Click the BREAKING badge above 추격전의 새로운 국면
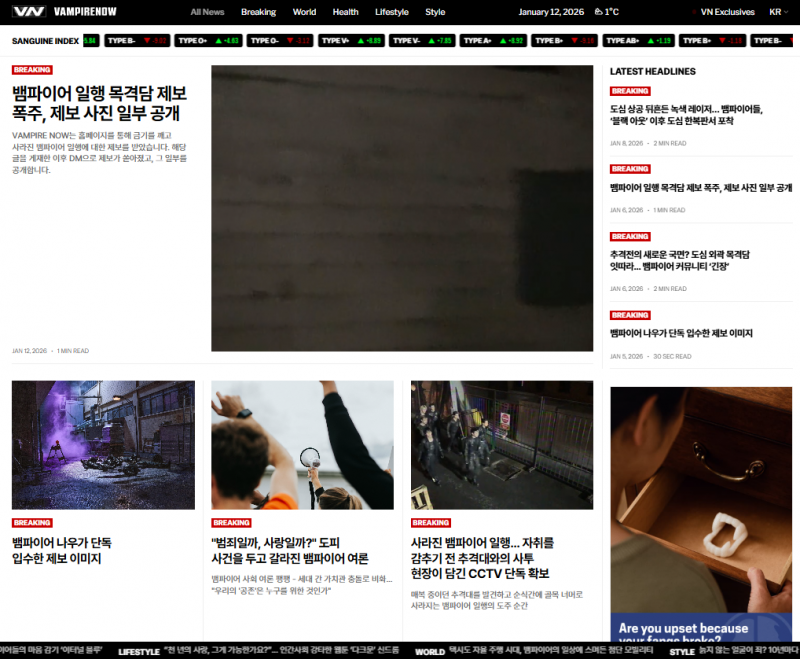Screen dimensions: 800x659 [630, 237]
